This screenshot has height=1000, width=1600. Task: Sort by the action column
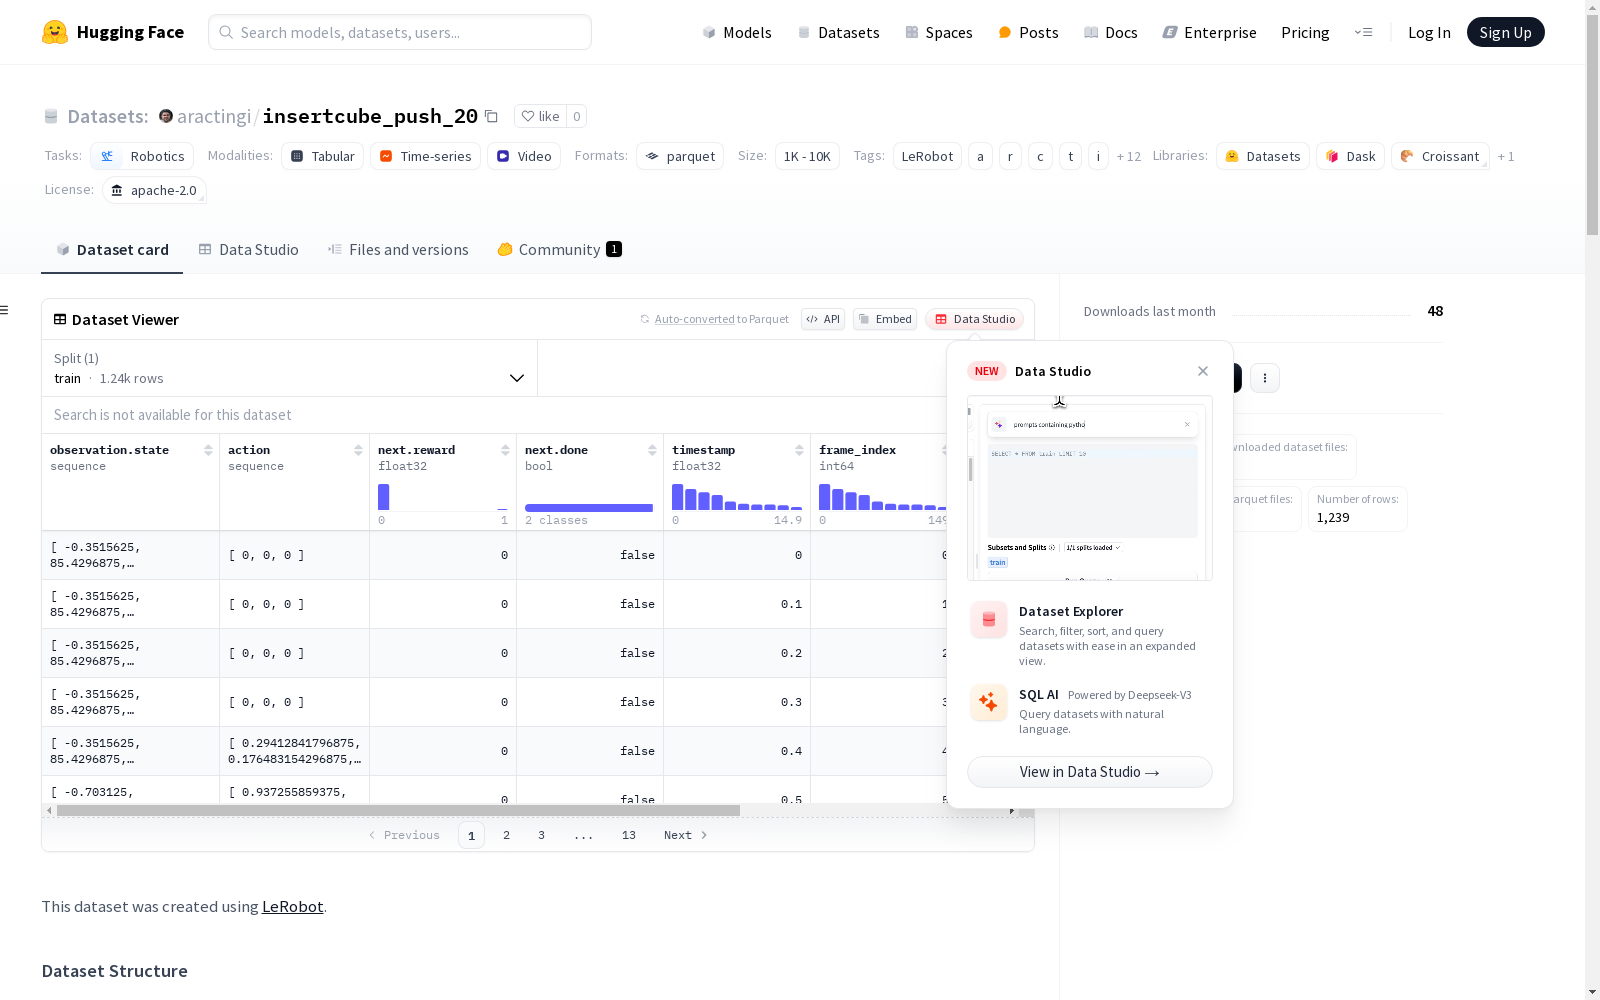pyautogui.click(x=358, y=450)
